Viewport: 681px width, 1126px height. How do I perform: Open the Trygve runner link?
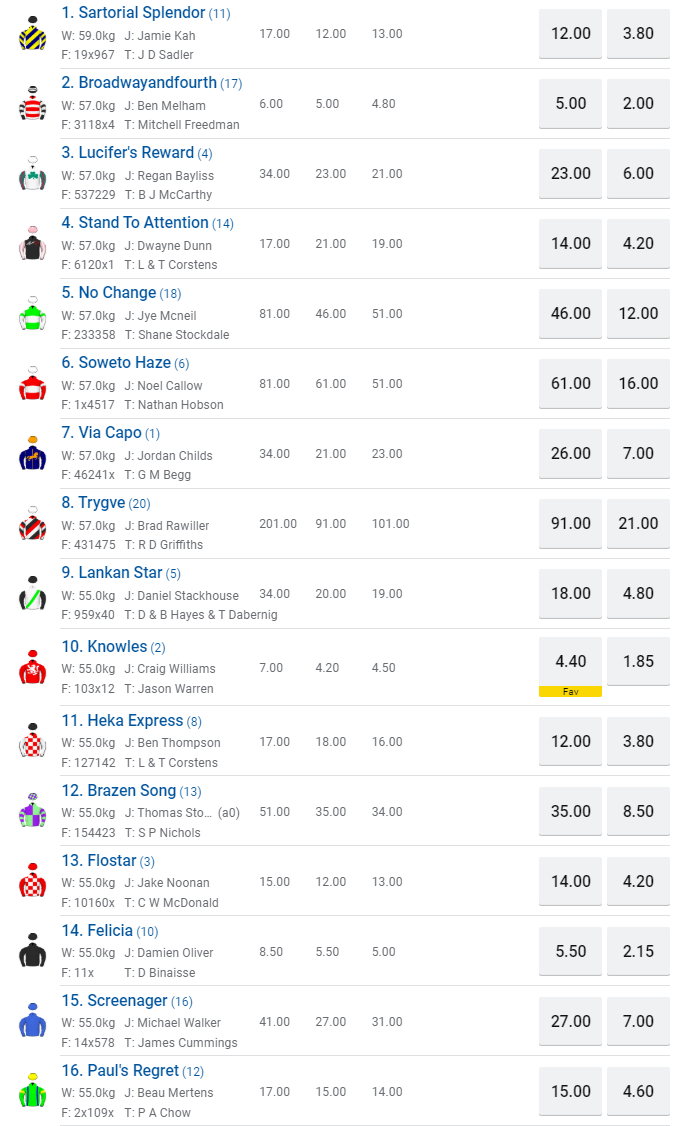tap(101, 503)
